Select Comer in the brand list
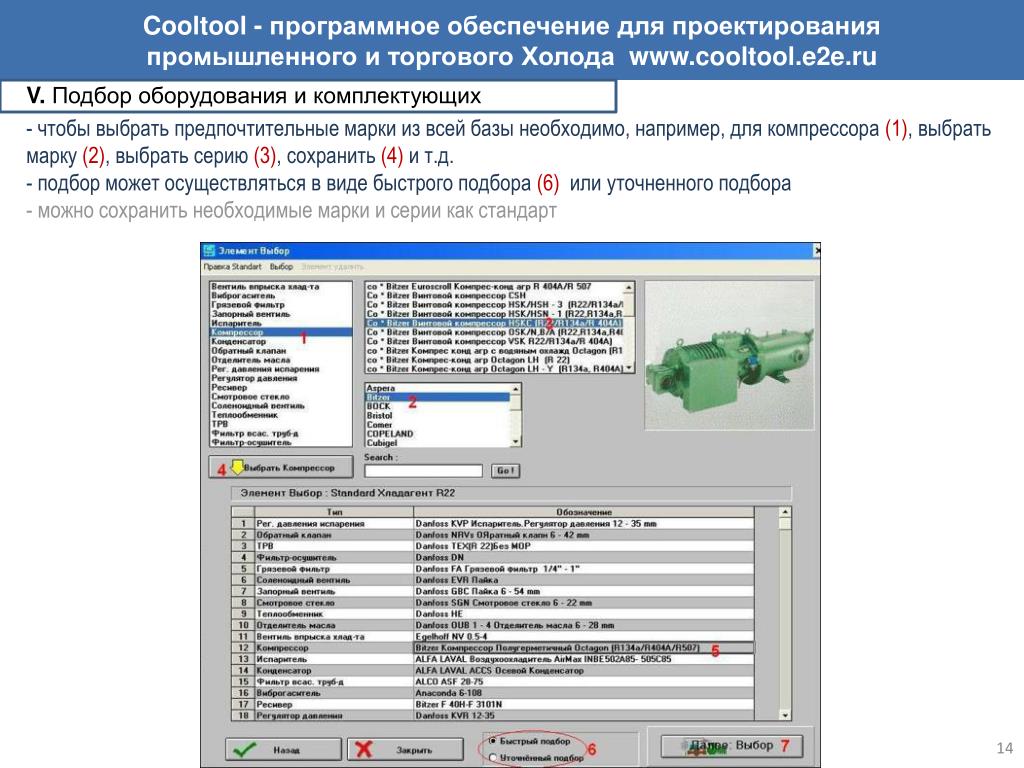Image resolution: width=1024 pixels, height=768 pixels. pyautogui.click(x=438, y=424)
